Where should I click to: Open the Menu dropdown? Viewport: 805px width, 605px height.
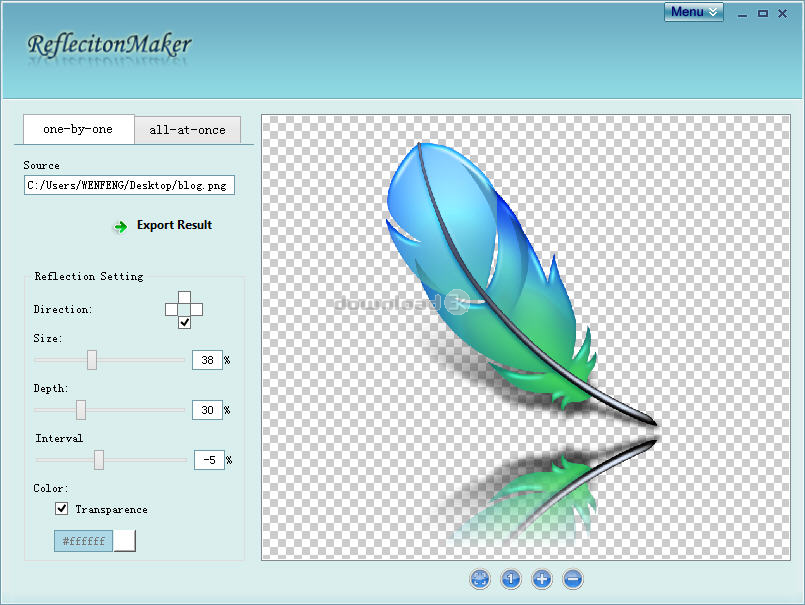tap(694, 12)
